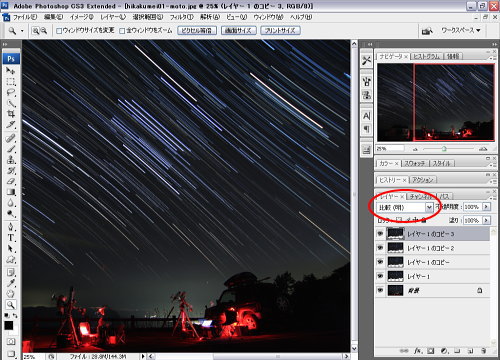Click the 画面サイズ button
The width and height of the screenshot is (500, 360).
coord(239,31)
